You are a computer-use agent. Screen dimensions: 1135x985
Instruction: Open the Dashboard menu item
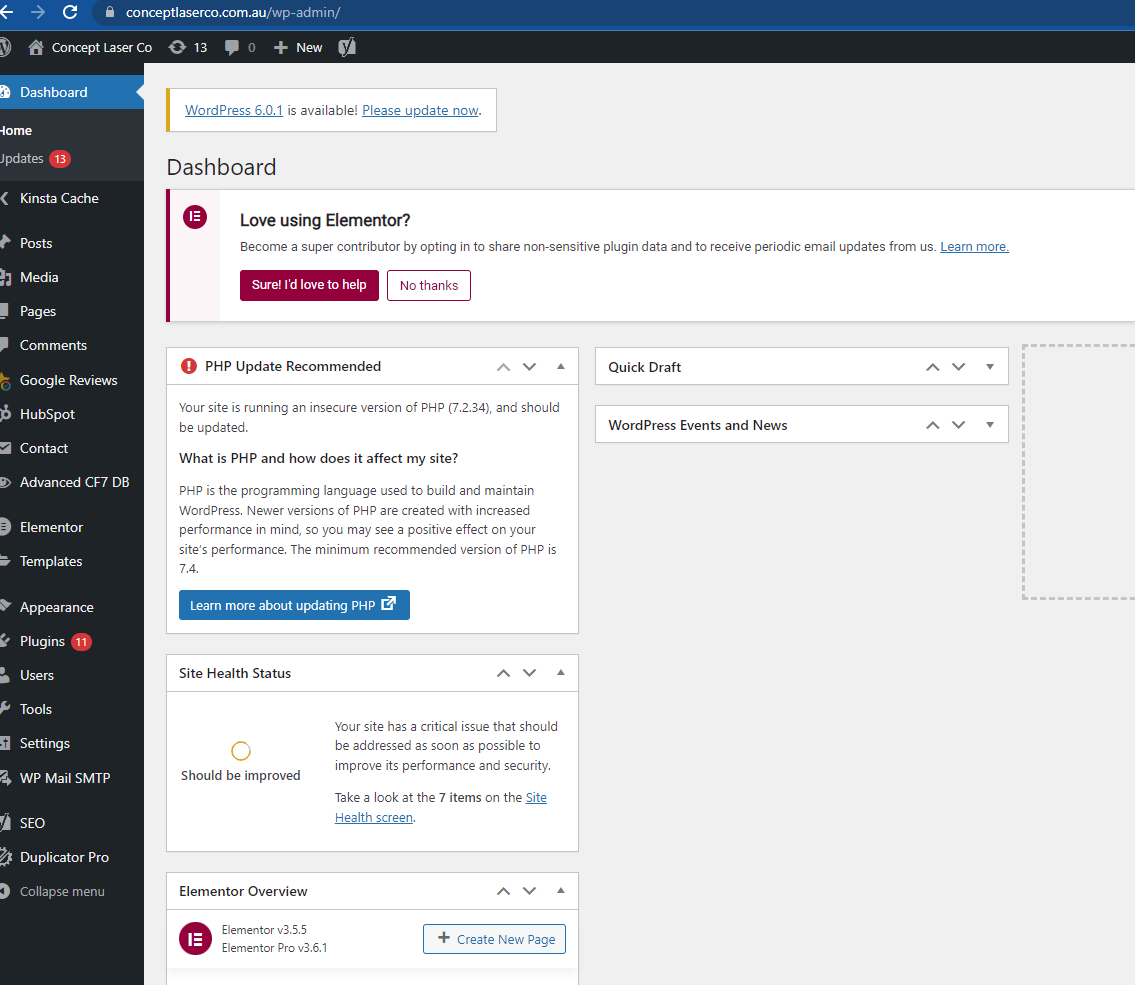[x=72, y=92]
